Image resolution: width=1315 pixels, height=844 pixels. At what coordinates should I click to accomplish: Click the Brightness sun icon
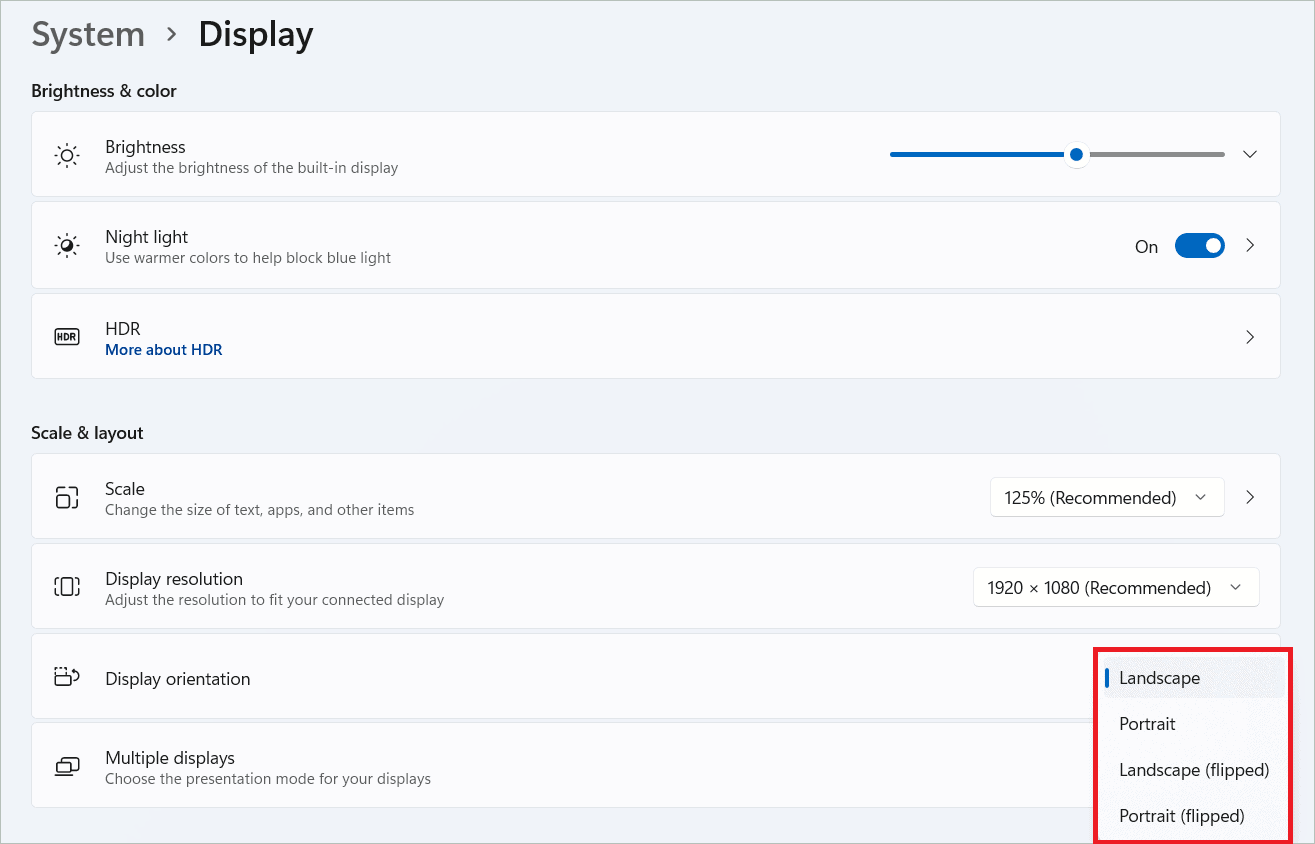[67, 155]
